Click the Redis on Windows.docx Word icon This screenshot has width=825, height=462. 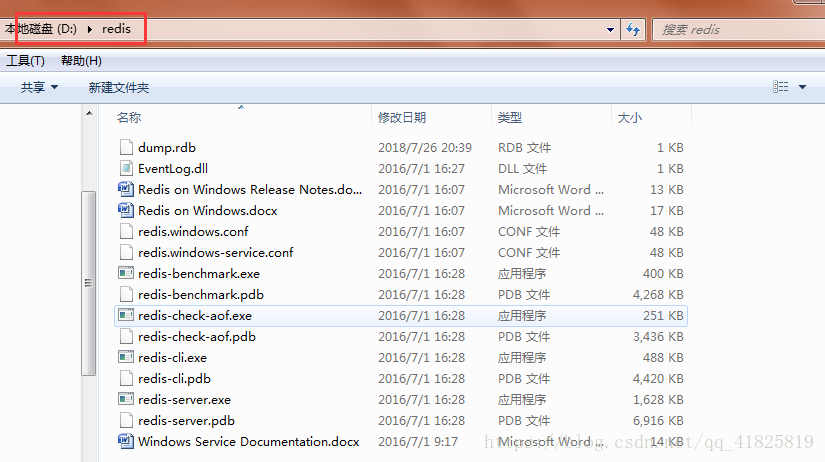point(126,210)
